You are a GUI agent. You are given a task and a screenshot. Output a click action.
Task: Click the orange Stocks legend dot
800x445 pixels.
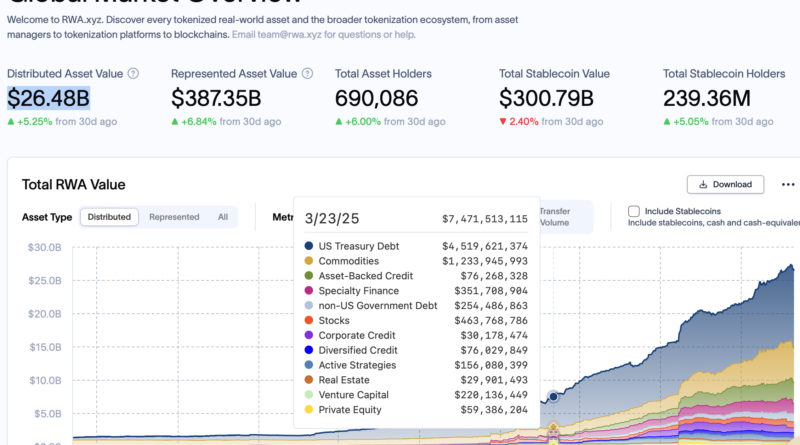click(x=309, y=321)
